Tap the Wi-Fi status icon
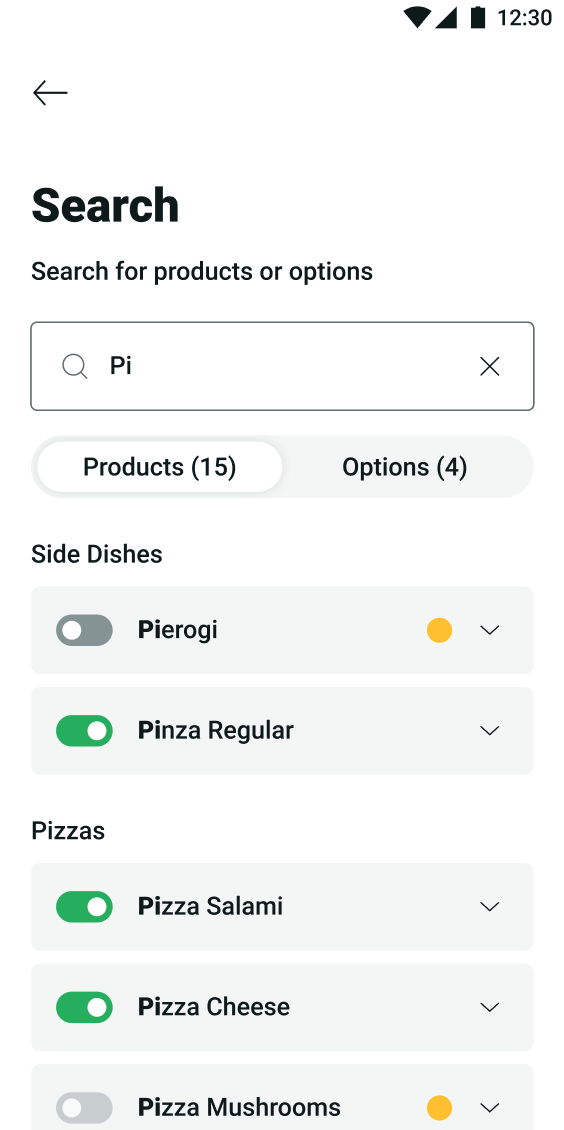564x1130 pixels. click(416, 17)
